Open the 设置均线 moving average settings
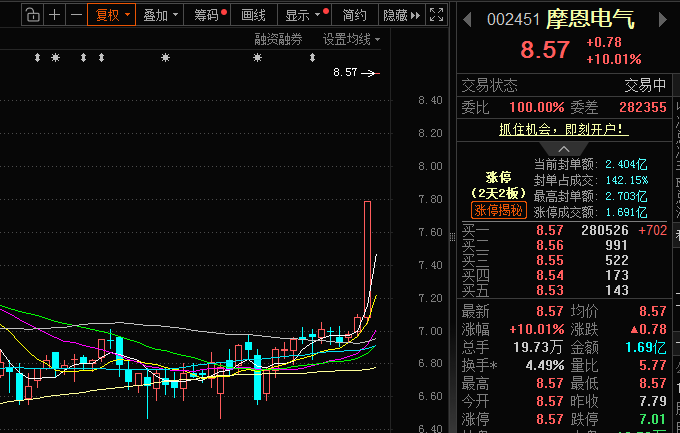Screen dimensions: 680x433 [352, 39]
